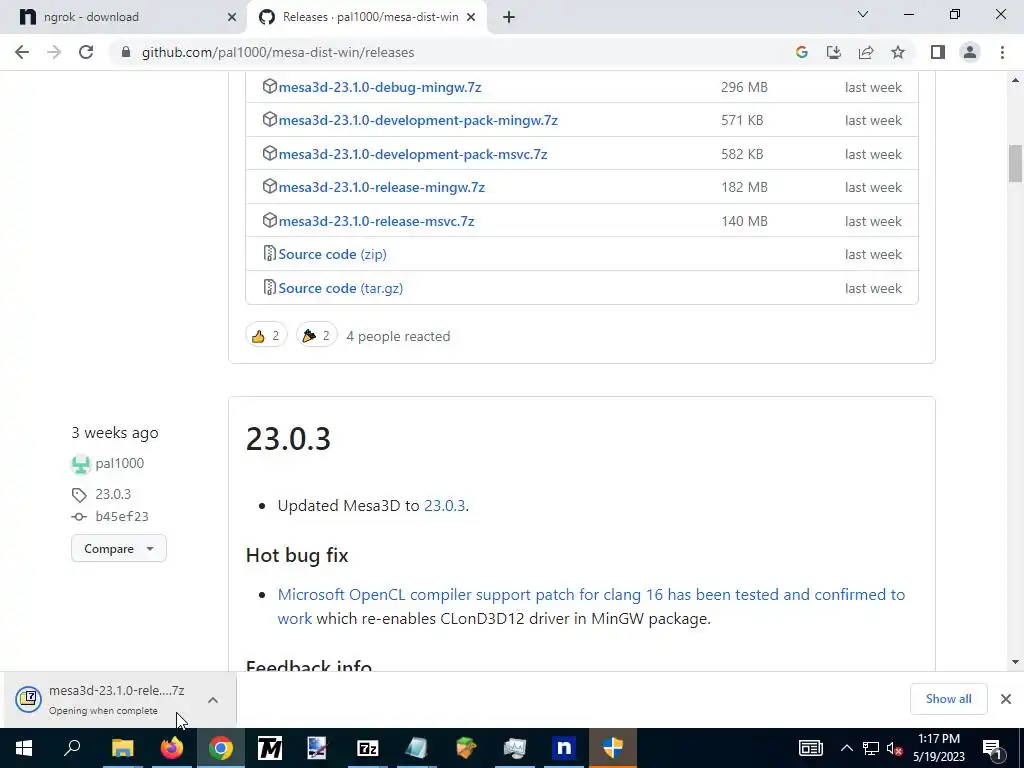
Task: Close the Releases mesa-dist-win tab
Action: [471, 18]
